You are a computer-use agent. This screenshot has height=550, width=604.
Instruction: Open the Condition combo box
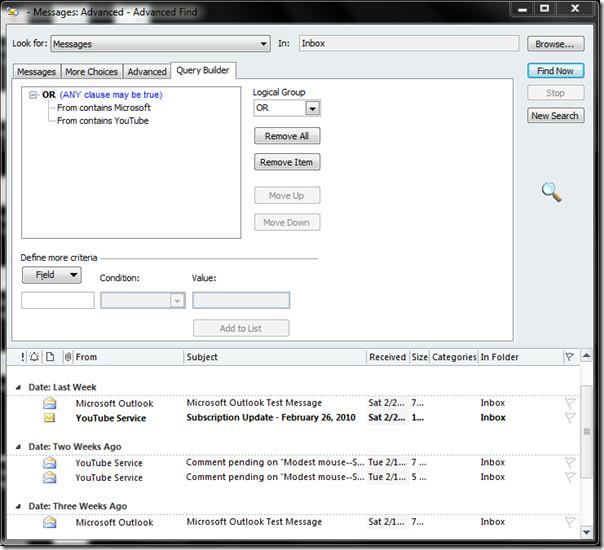coord(143,300)
